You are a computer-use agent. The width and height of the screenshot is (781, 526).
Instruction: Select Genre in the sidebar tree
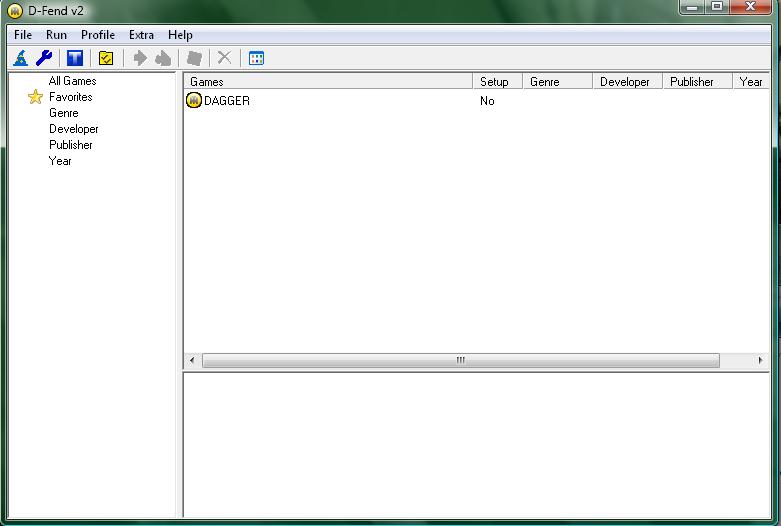(64, 113)
